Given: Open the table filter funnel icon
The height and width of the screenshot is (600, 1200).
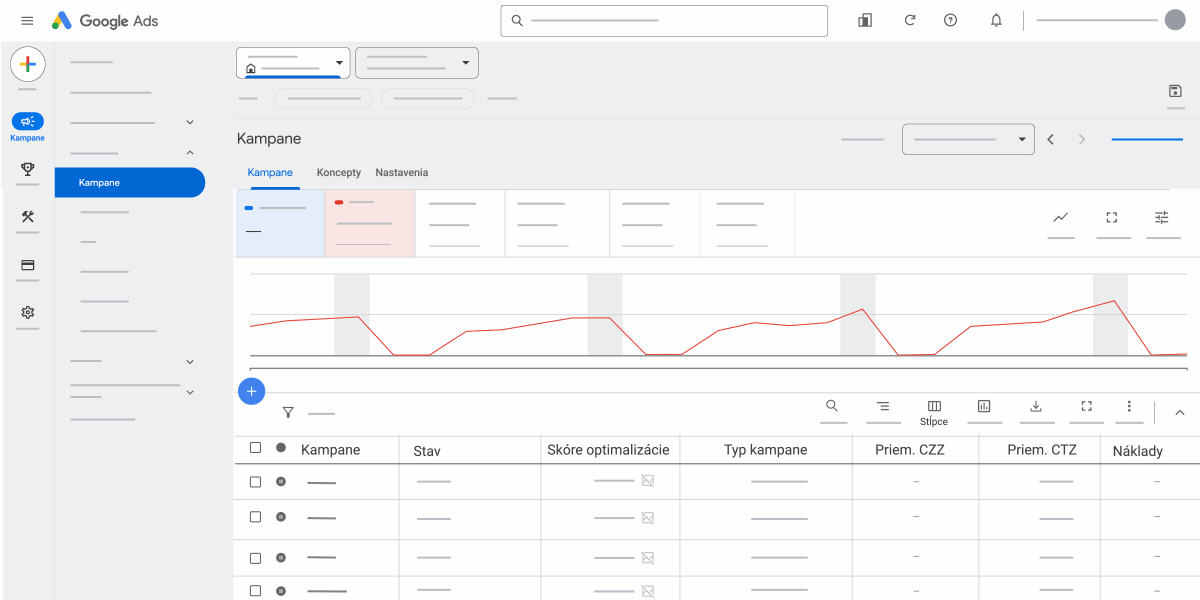Looking at the screenshot, I should click(x=288, y=412).
